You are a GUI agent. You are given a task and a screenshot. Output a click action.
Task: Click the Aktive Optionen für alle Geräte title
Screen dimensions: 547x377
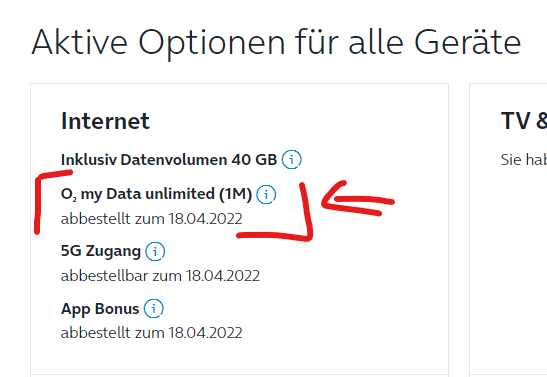tap(276, 43)
